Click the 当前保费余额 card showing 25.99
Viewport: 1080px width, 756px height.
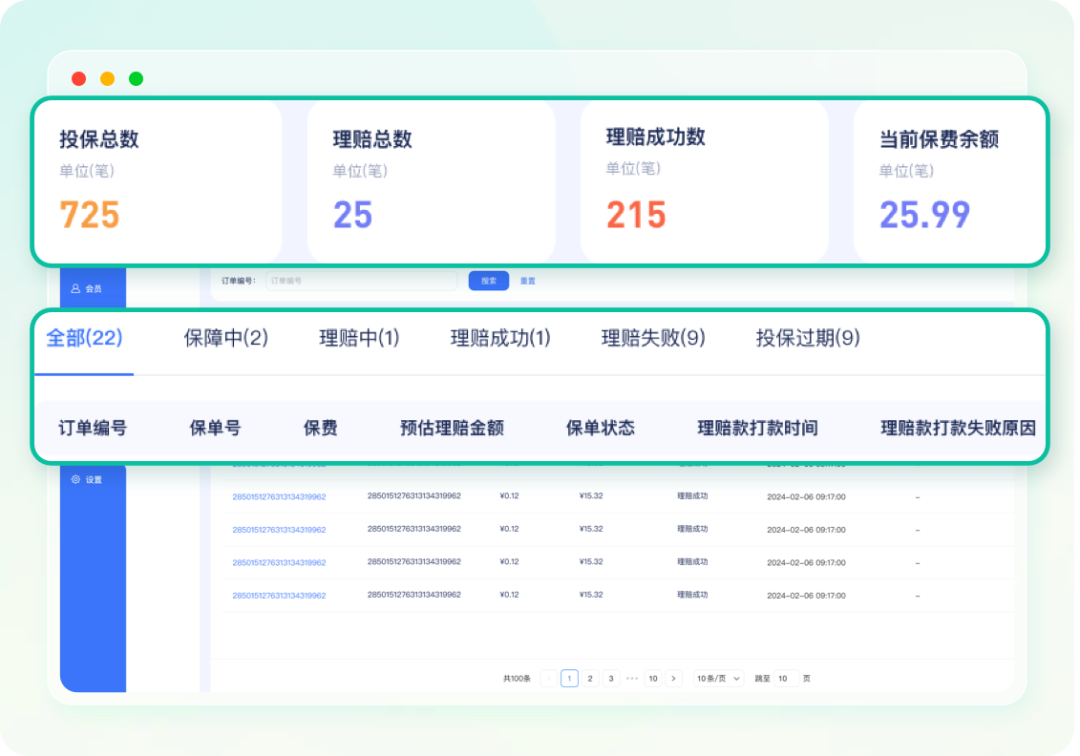[x=949, y=181]
